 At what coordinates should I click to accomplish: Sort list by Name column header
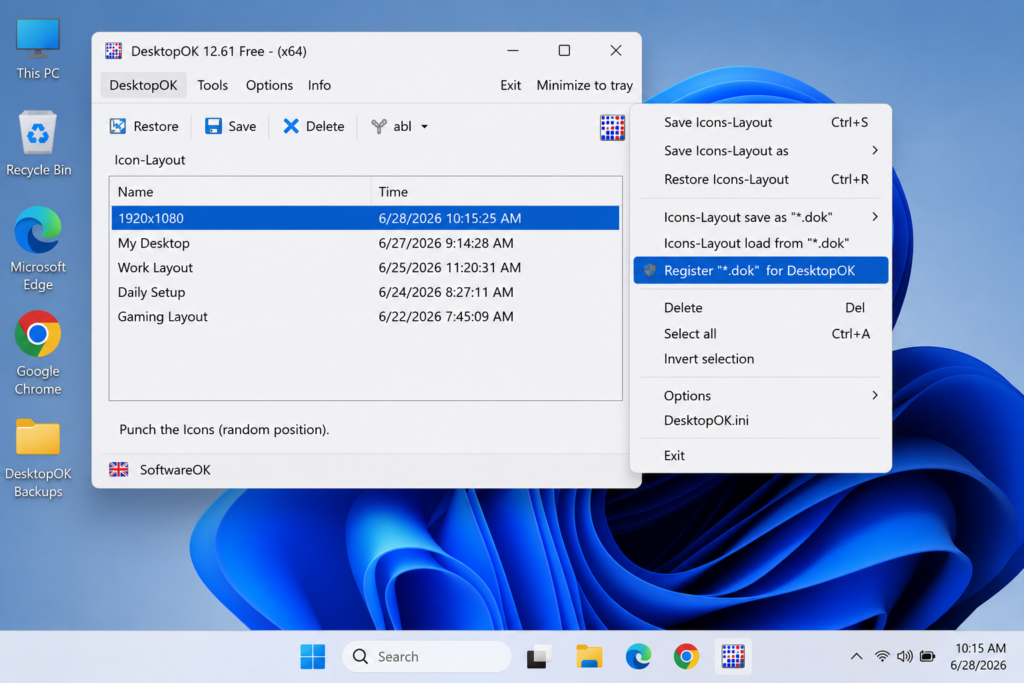241,191
